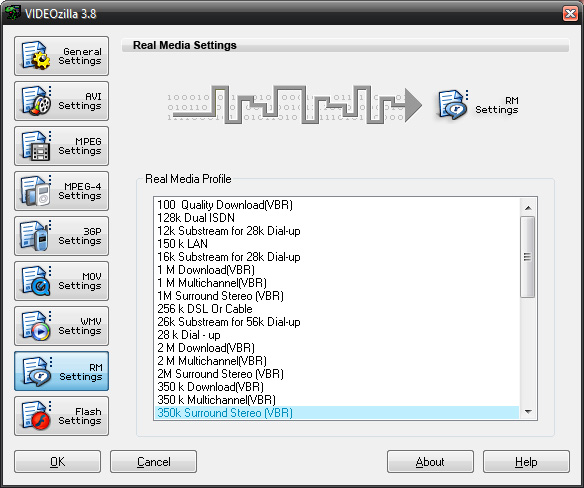
Task: Click profile list scroll up arrow
Action: [x=528, y=208]
